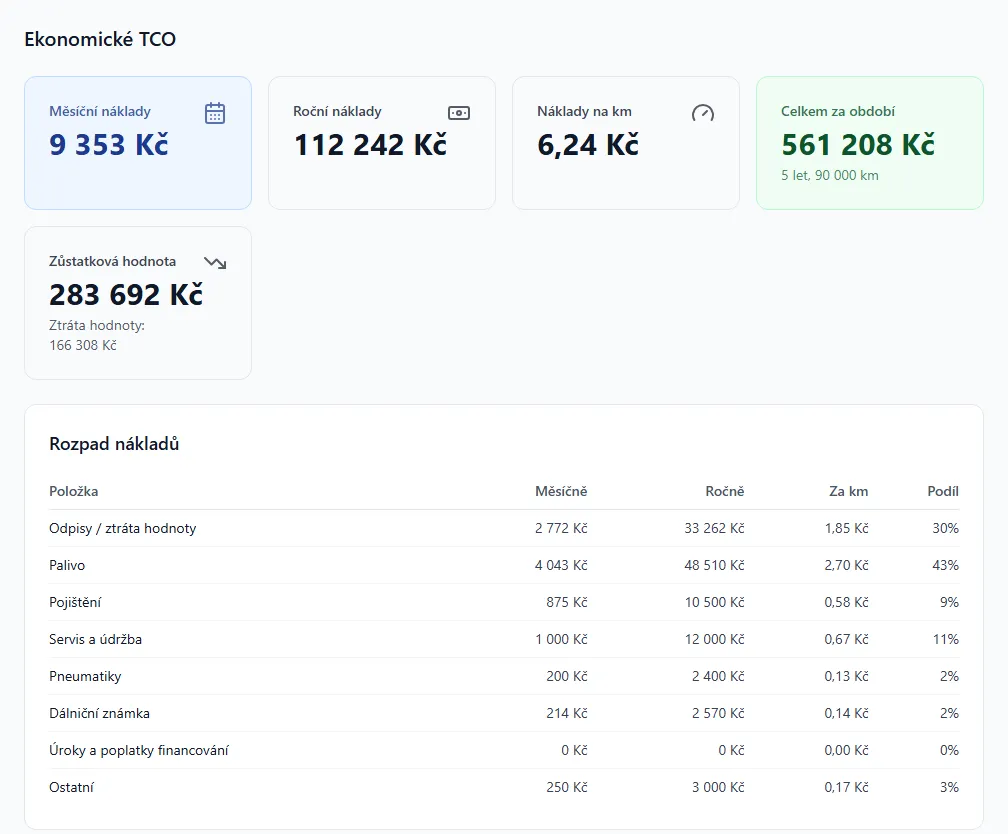Click the 43% fuel share cell
Viewport: 1008px width, 834px height.
click(945, 565)
